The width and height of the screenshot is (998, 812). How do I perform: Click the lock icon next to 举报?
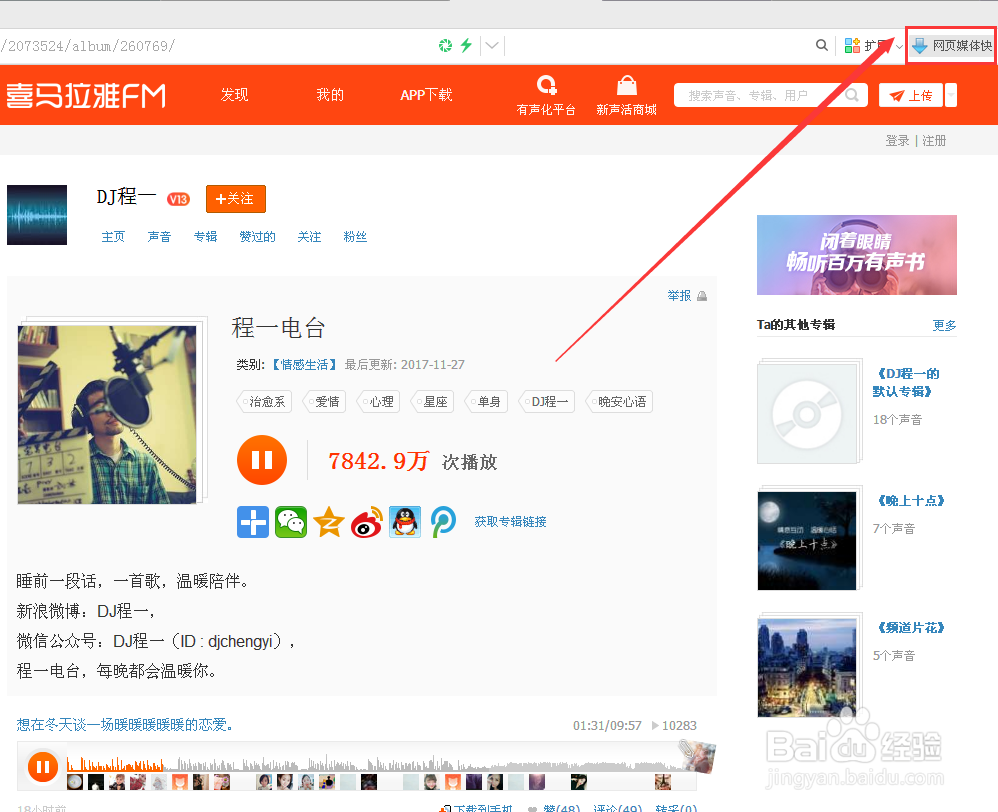(x=703, y=295)
